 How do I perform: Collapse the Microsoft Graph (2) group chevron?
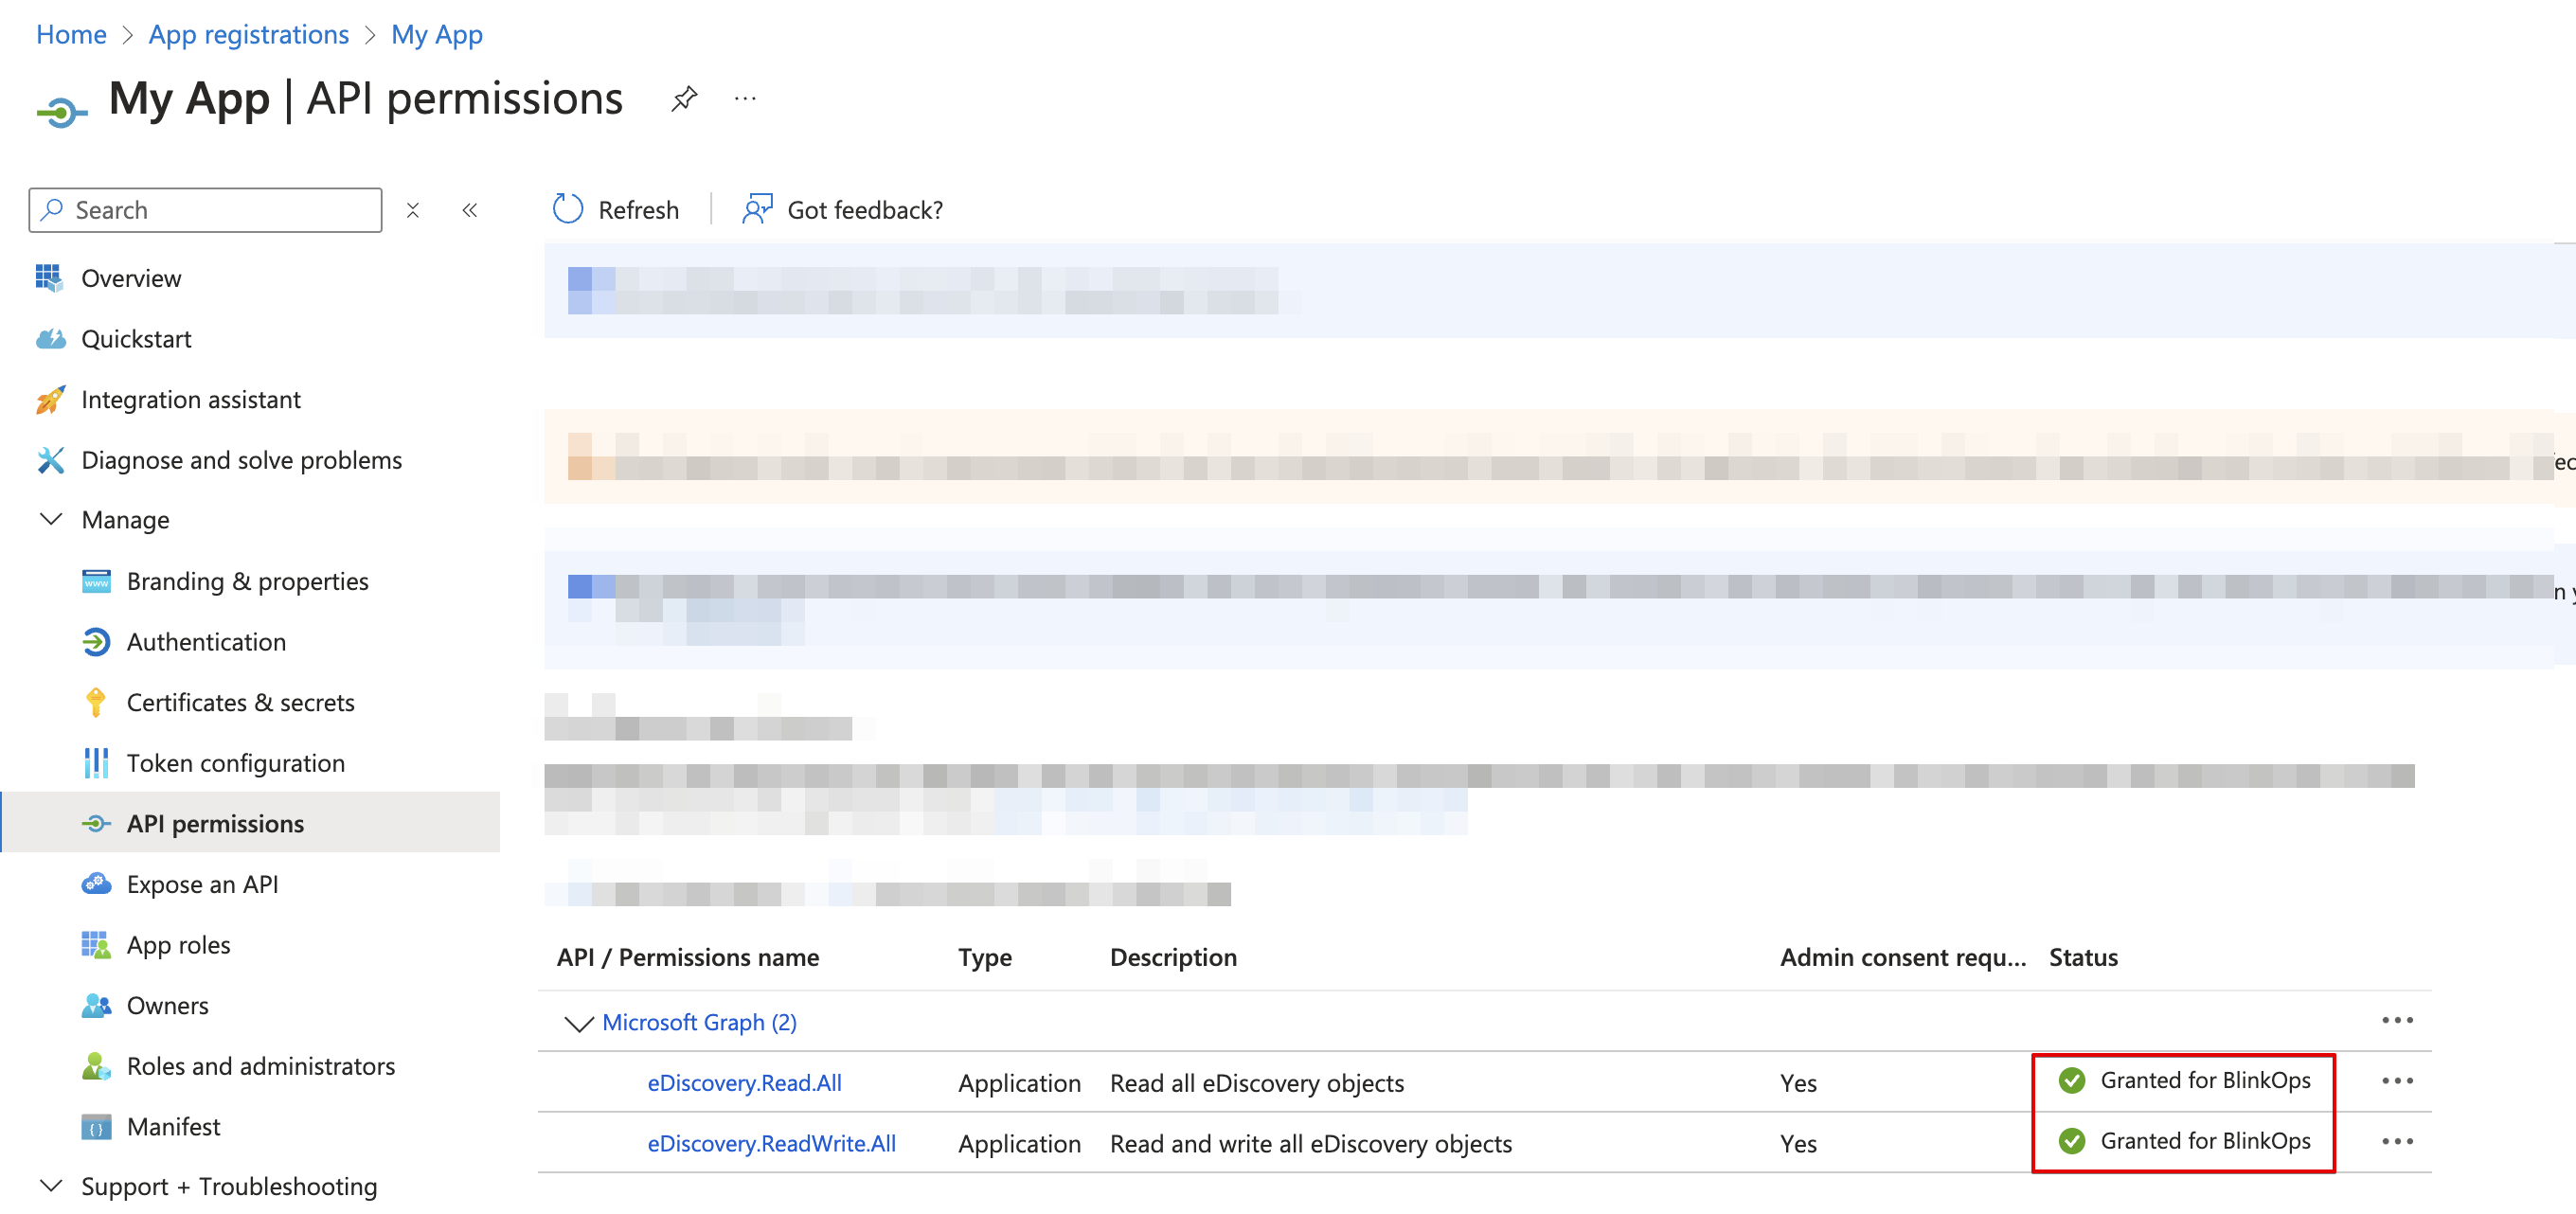579,1023
